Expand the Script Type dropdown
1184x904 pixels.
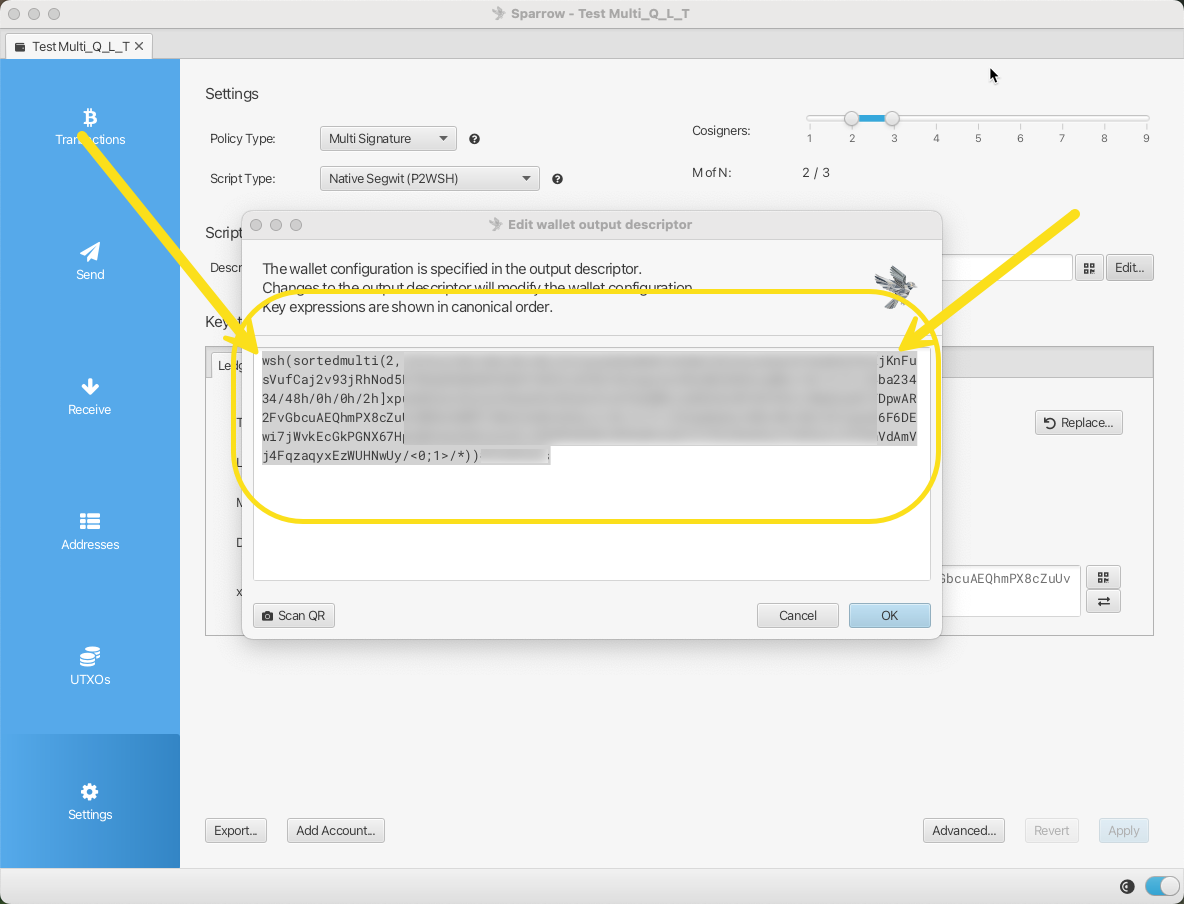[429, 179]
